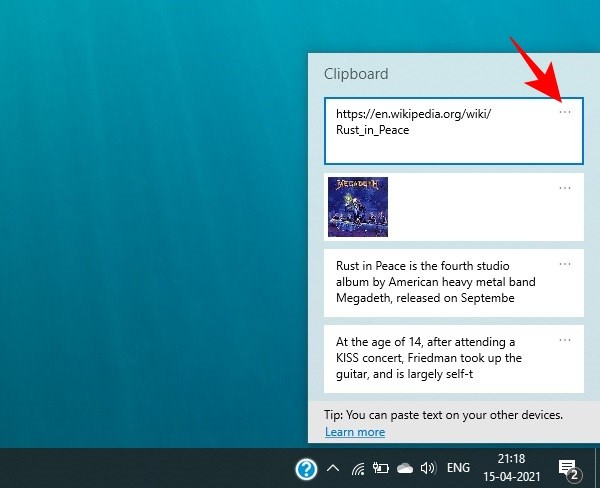Open options menu for Megadeth image clip
600x488 pixels.
(x=565, y=188)
